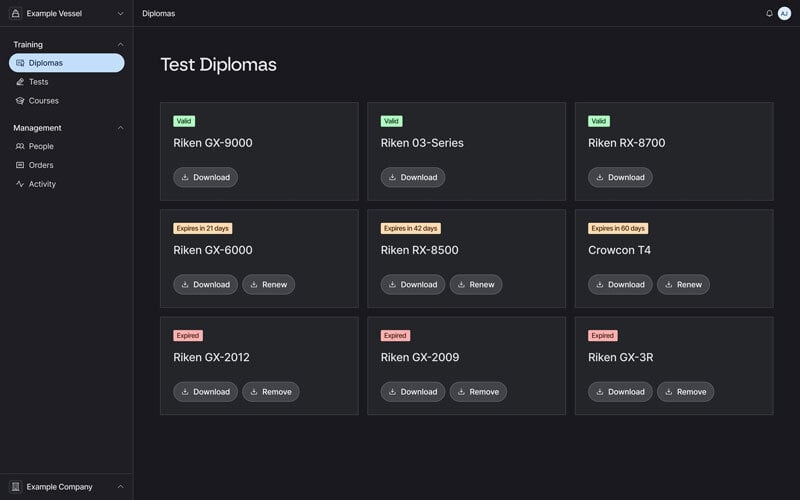
Task: Renew the Riken GX-6000 diploma
Action: point(268,284)
